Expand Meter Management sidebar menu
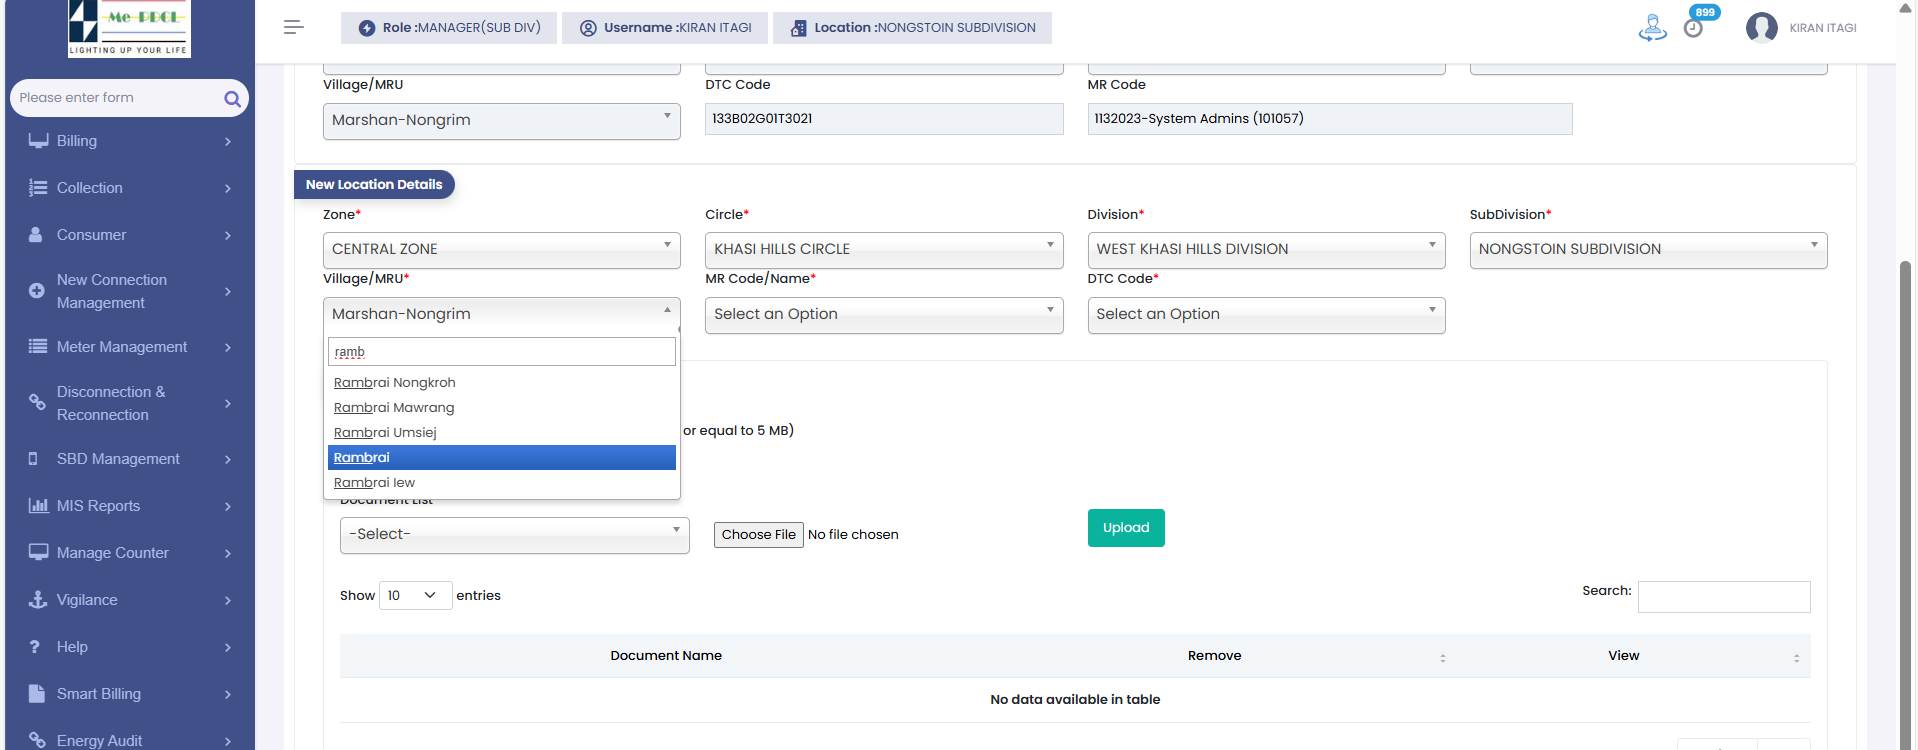 130,347
